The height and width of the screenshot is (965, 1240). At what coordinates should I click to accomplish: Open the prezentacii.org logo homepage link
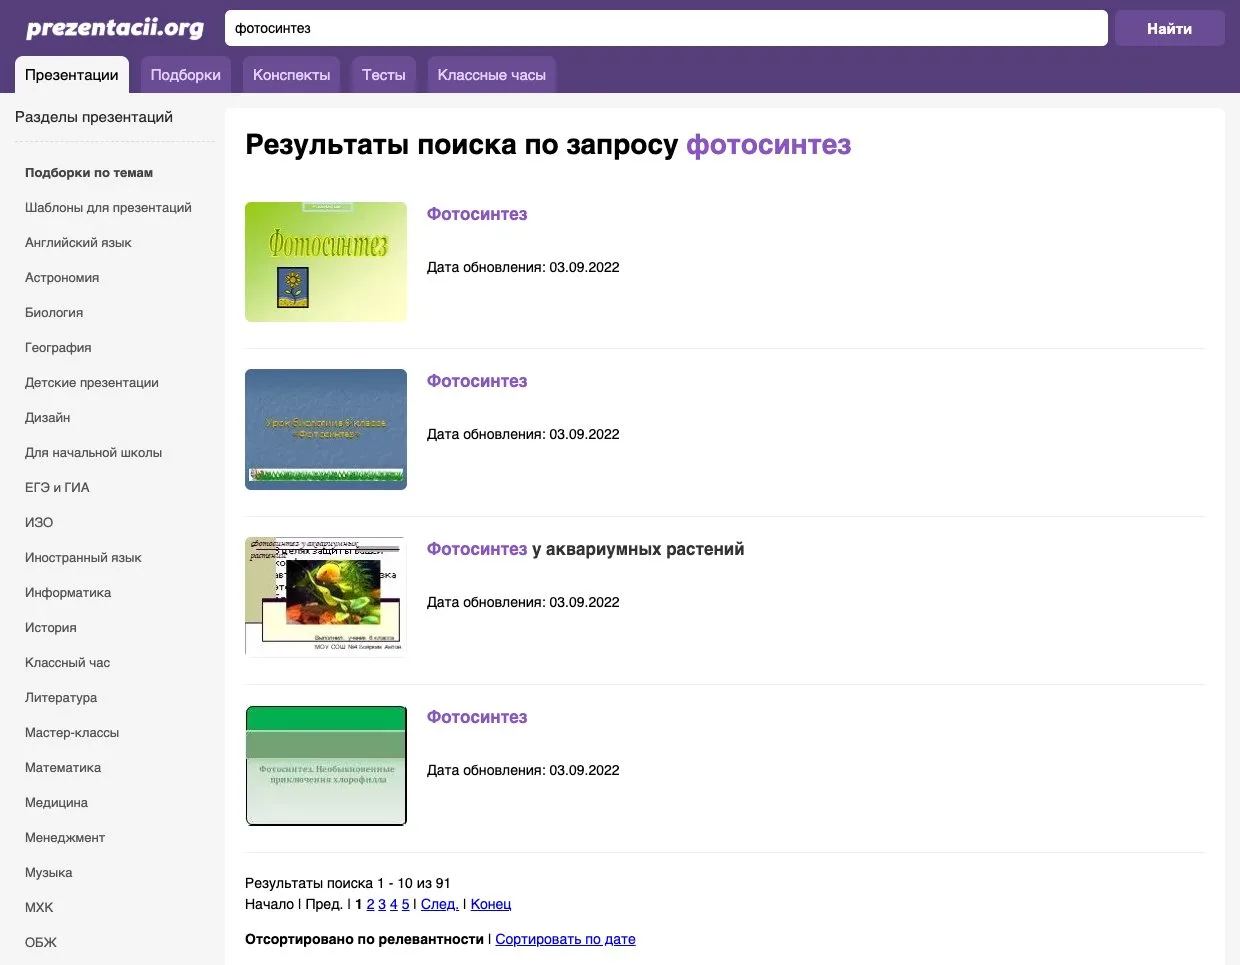click(x=115, y=28)
